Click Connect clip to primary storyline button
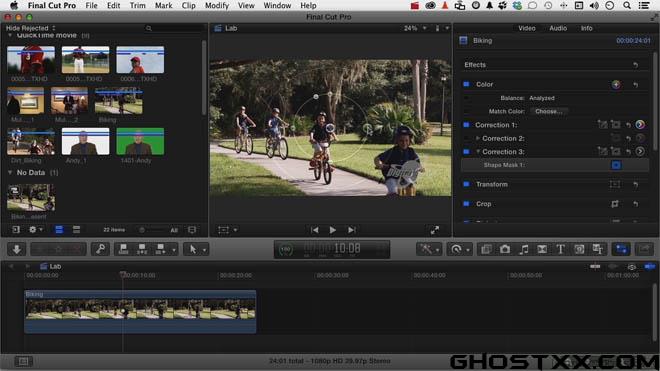 click(x=123, y=249)
